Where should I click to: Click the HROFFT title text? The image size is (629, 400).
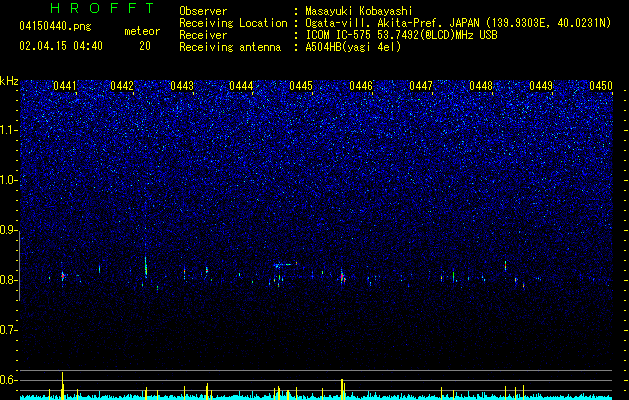[103, 8]
